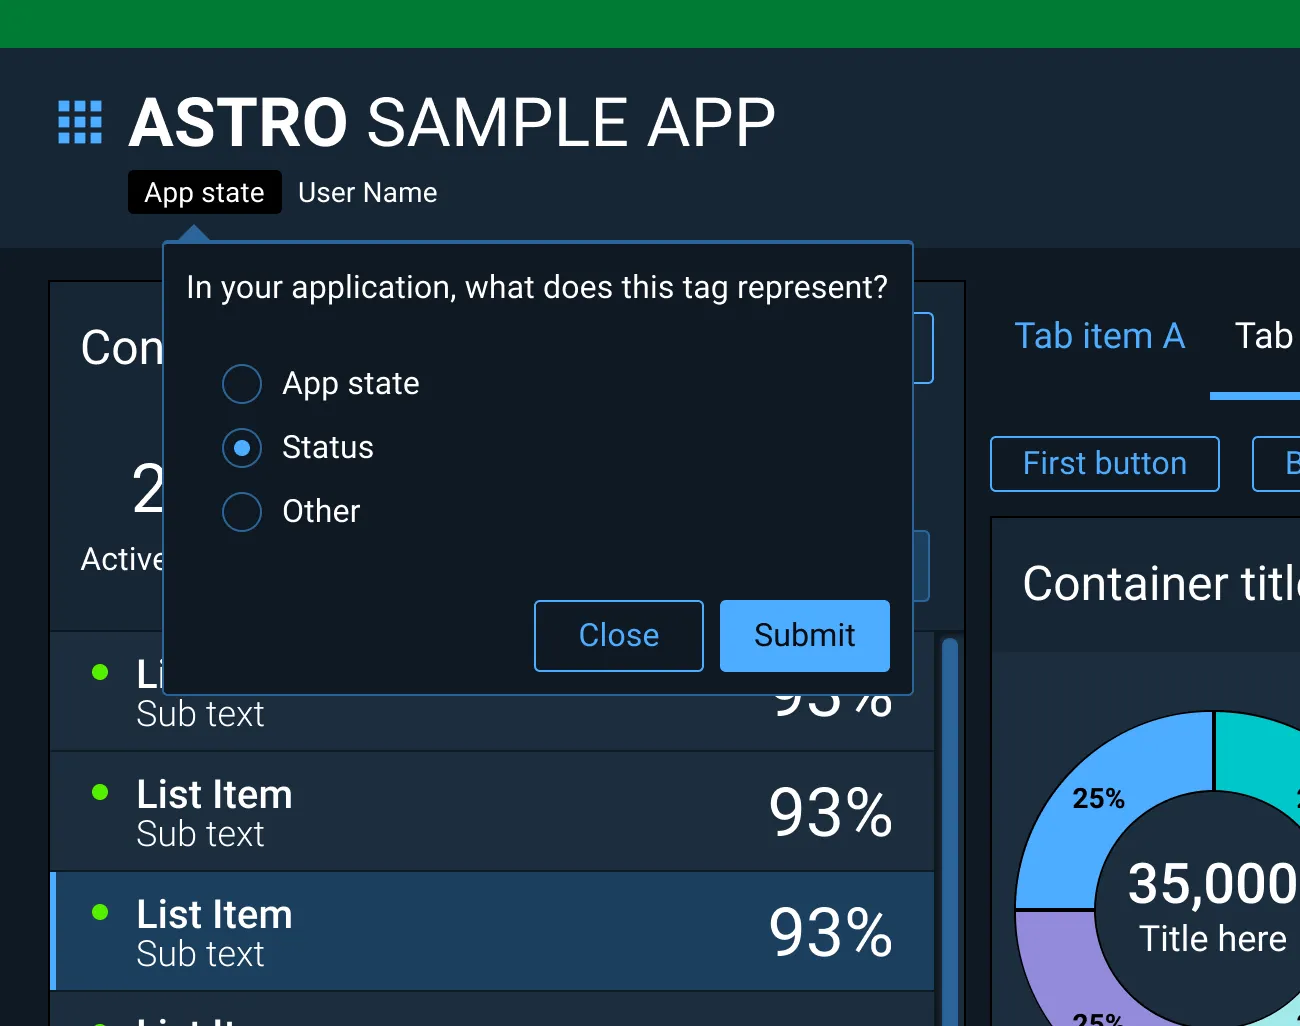Image resolution: width=1300 pixels, height=1026 pixels.
Task: Click the blue 25% segment of the donut chart
Action: click(1097, 798)
